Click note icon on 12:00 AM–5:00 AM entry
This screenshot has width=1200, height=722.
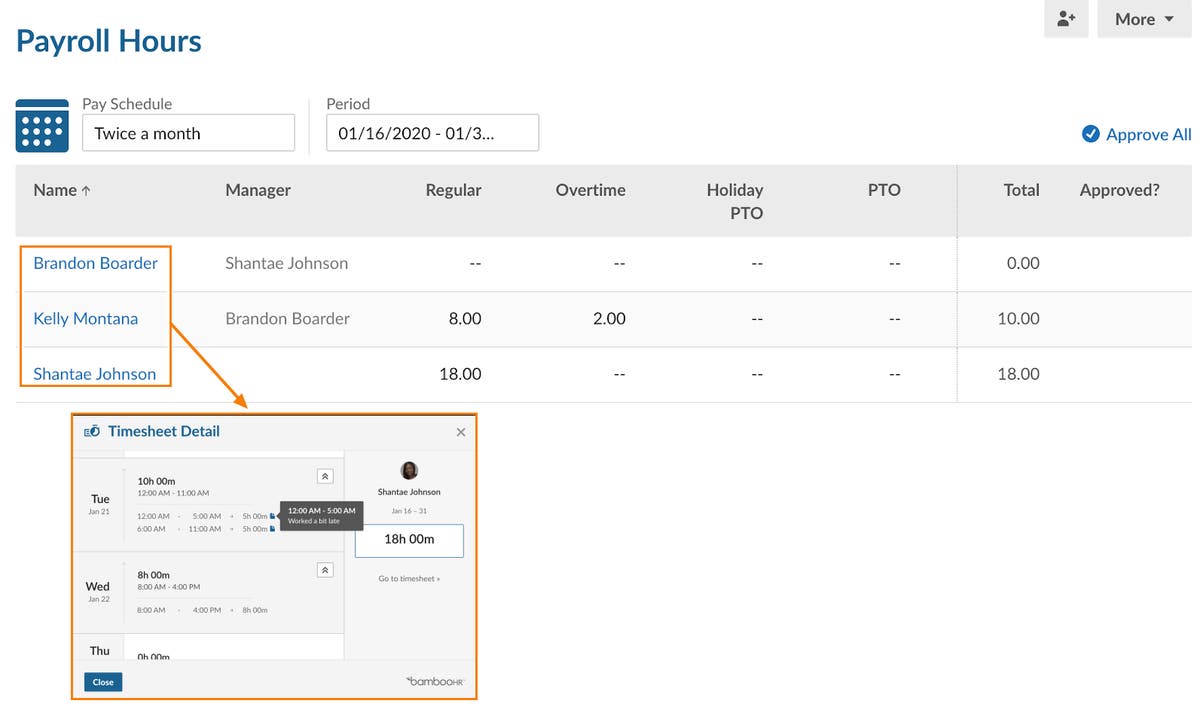click(272, 516)
